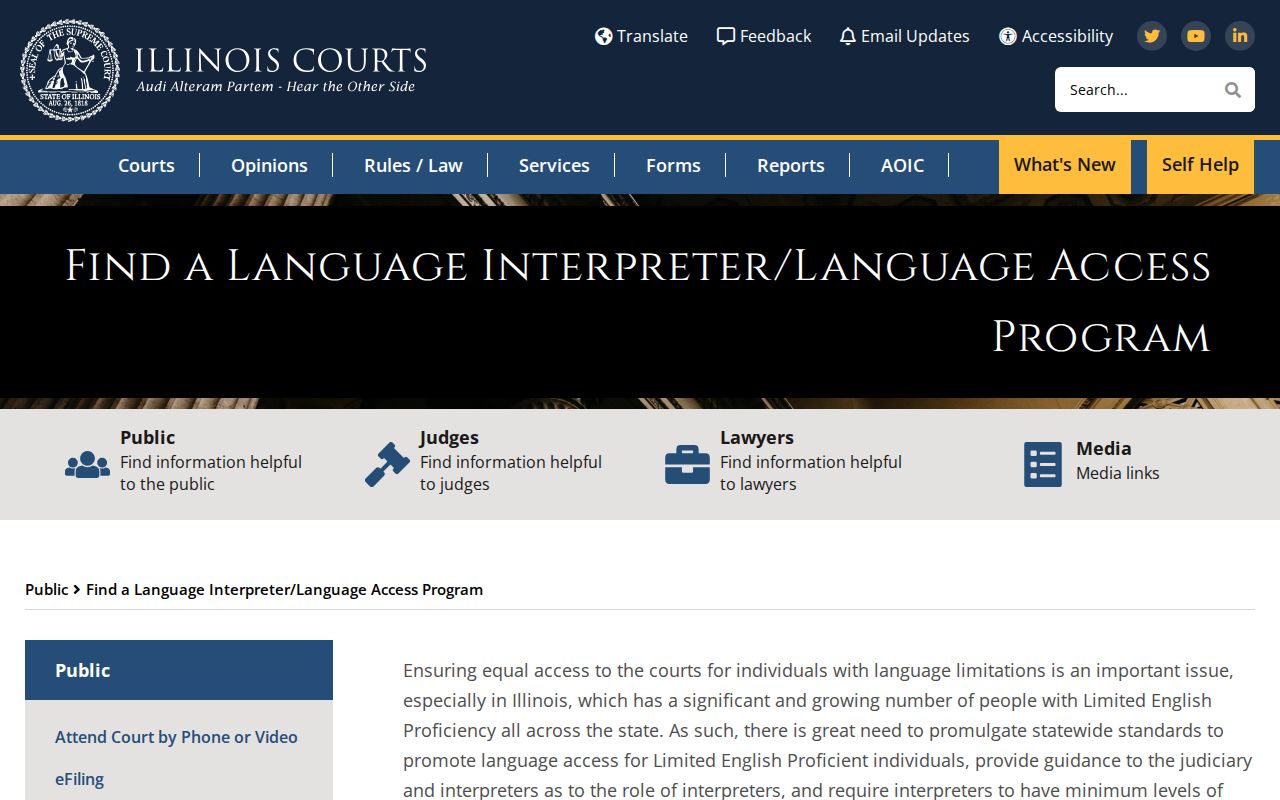Click the Public sidebar header
The image size is (1280, 800).
[179, 670]
